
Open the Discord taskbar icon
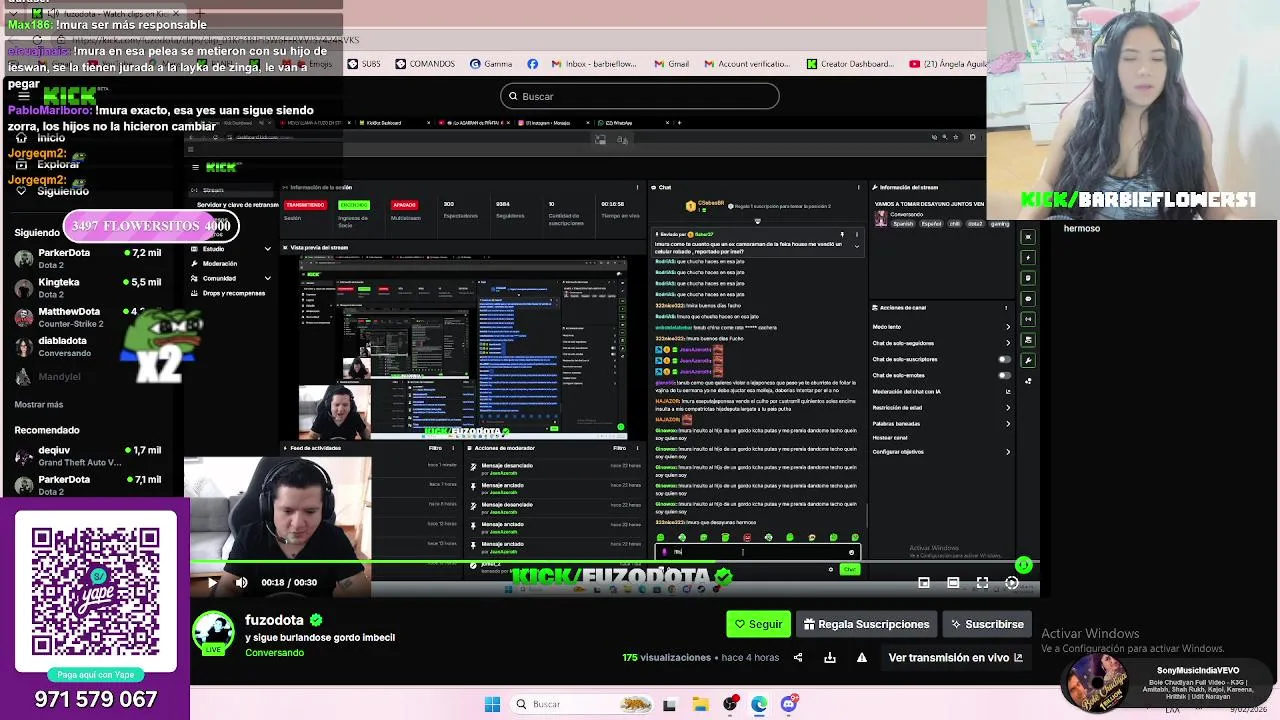789,704
